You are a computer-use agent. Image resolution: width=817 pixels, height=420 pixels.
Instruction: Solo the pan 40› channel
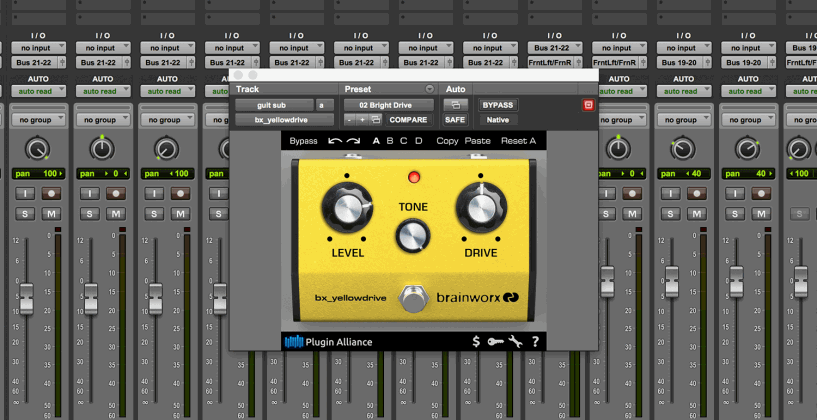[x=735, y=214]
